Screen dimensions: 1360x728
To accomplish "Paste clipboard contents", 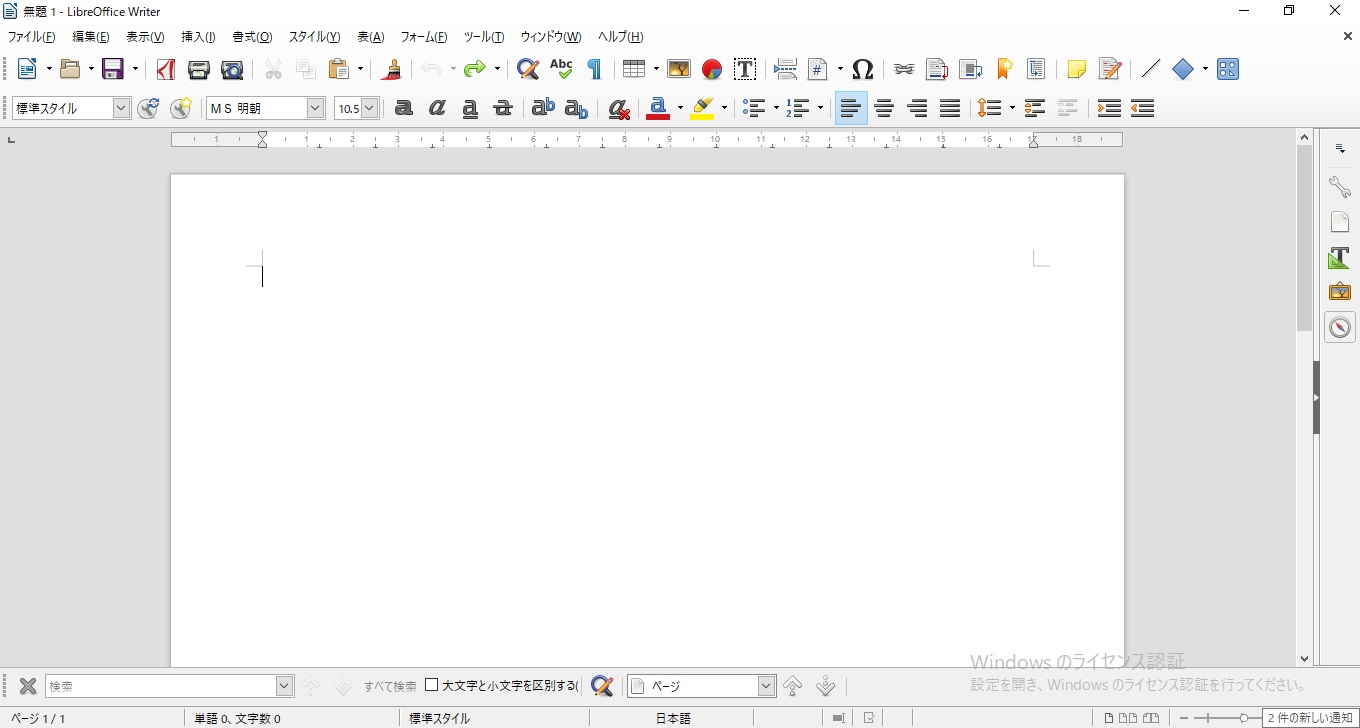I will pyautogui.click(x=340, y=69).
